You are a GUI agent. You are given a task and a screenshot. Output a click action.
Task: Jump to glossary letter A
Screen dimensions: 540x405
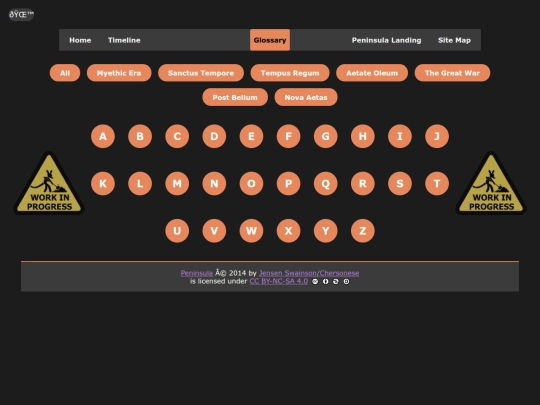103,136
